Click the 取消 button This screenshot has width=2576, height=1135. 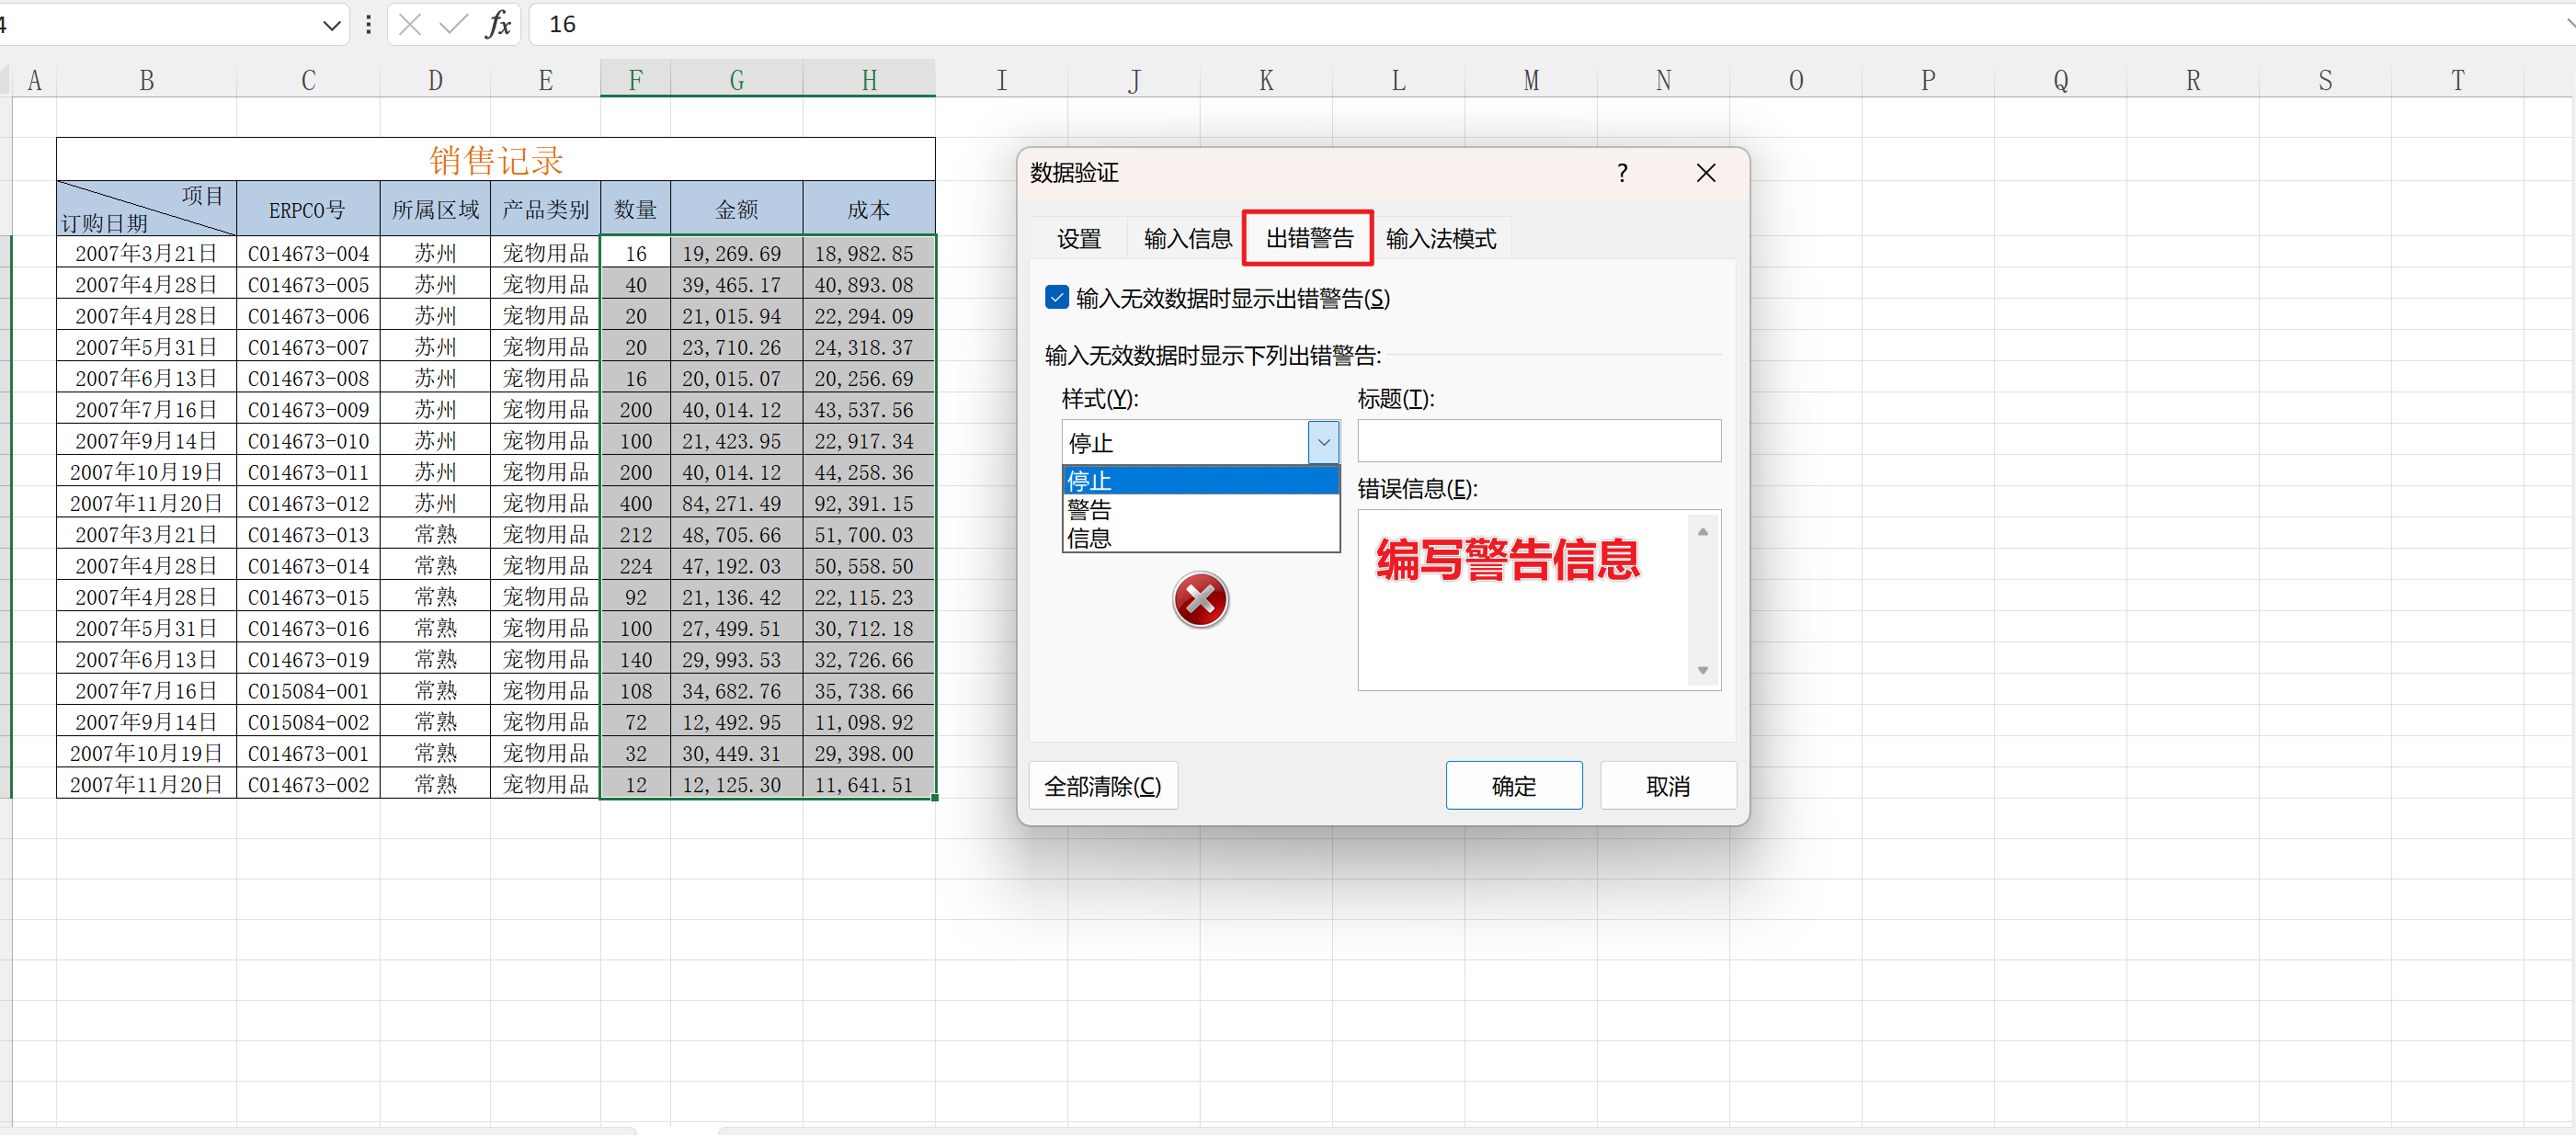point(1667,786)
